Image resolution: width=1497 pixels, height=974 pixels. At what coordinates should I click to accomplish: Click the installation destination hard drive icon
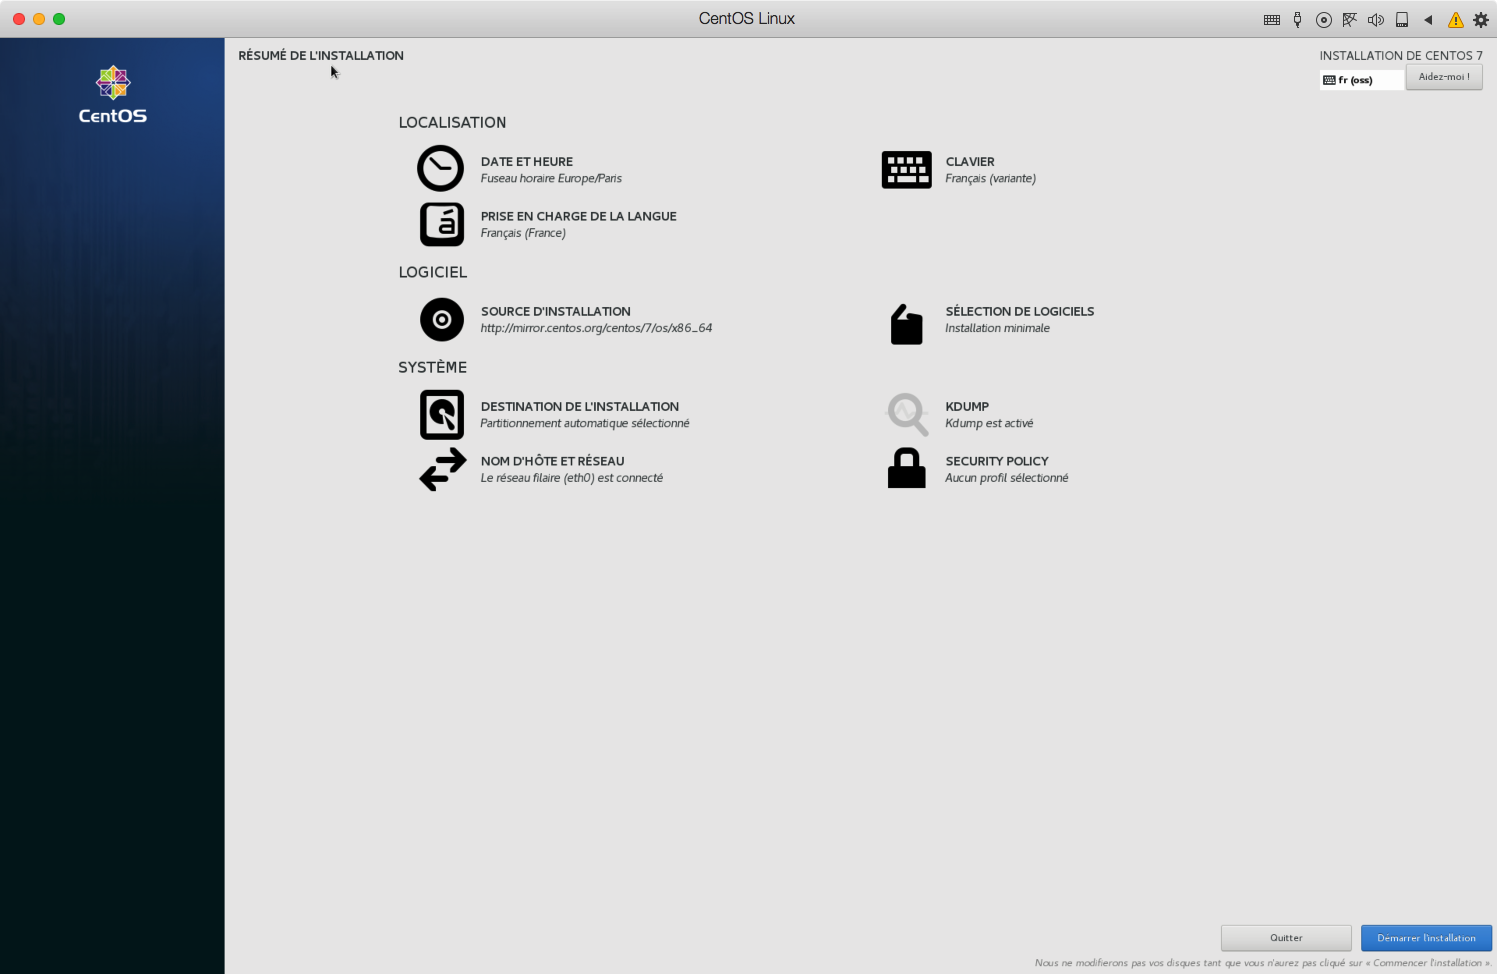441,415
